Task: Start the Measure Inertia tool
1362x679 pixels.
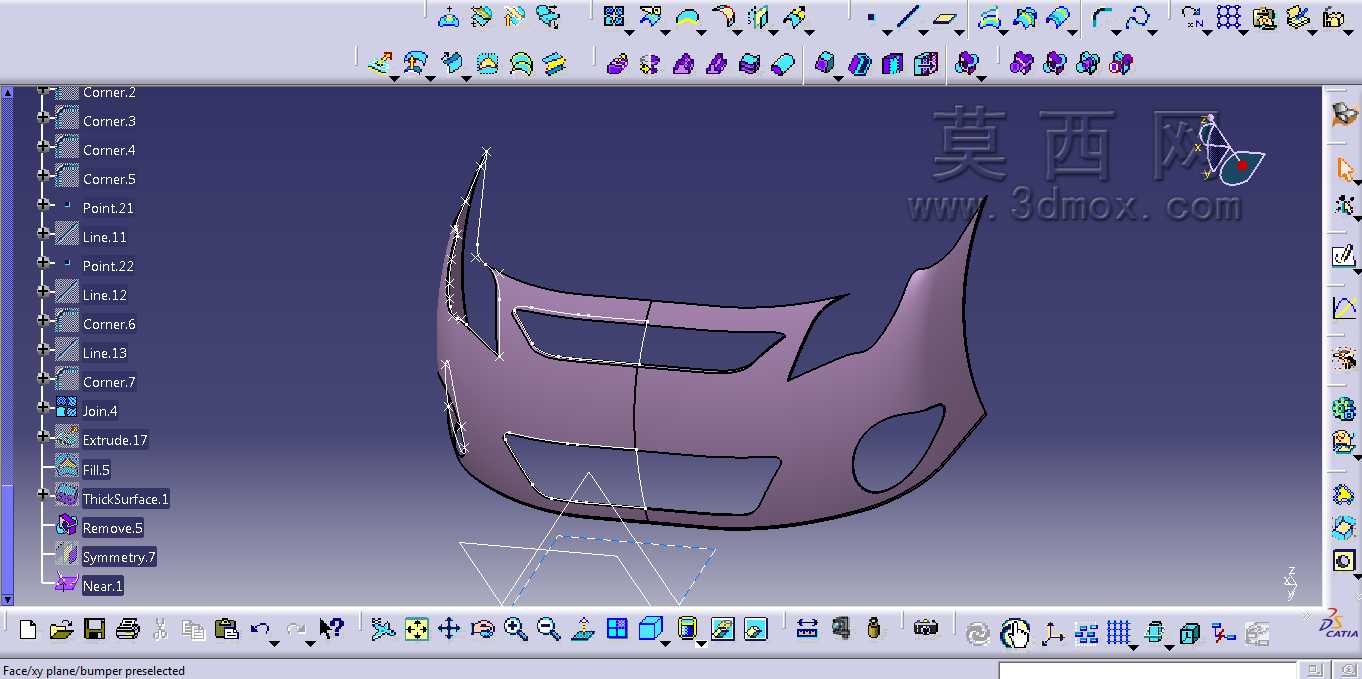Action: click(874, 629)
